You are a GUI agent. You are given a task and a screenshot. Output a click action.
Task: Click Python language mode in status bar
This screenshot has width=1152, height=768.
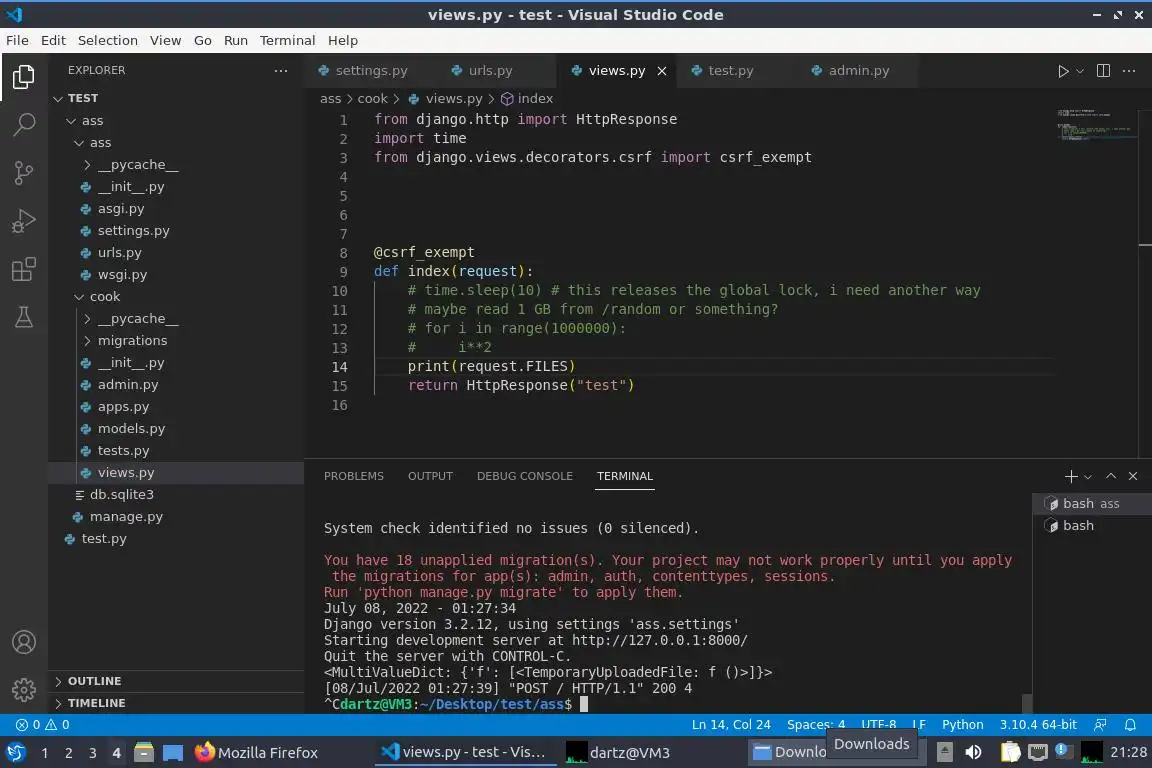tap(962, 725)
